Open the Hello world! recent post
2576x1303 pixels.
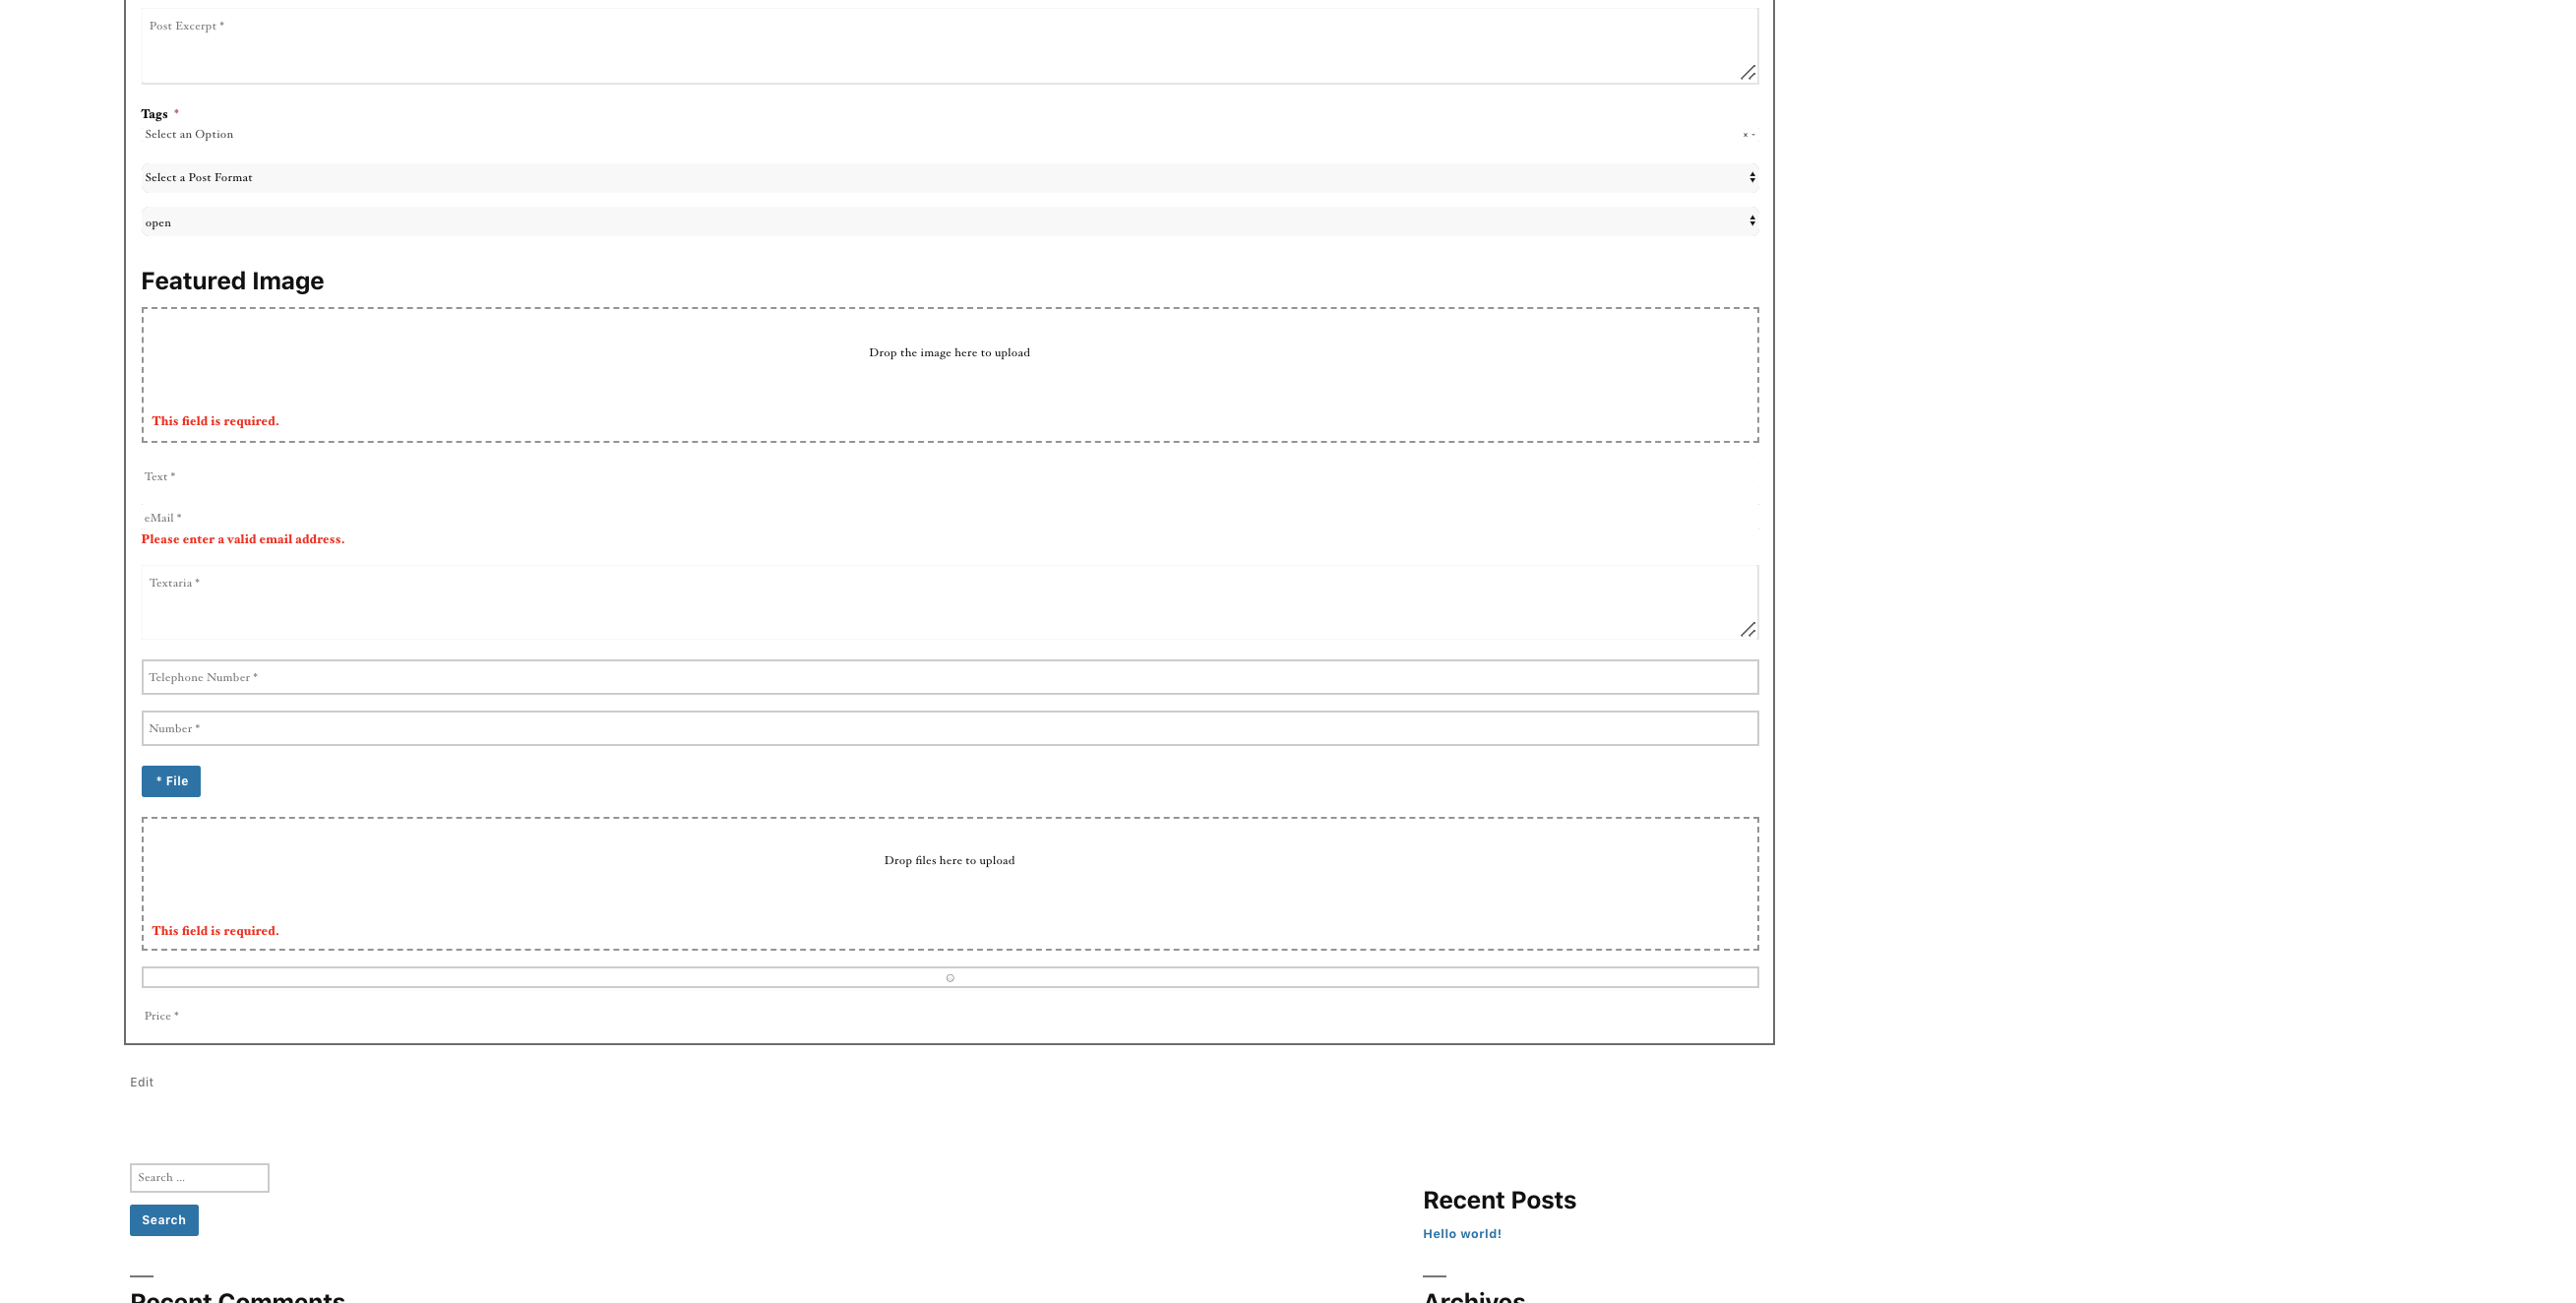pos(1462,1233)
